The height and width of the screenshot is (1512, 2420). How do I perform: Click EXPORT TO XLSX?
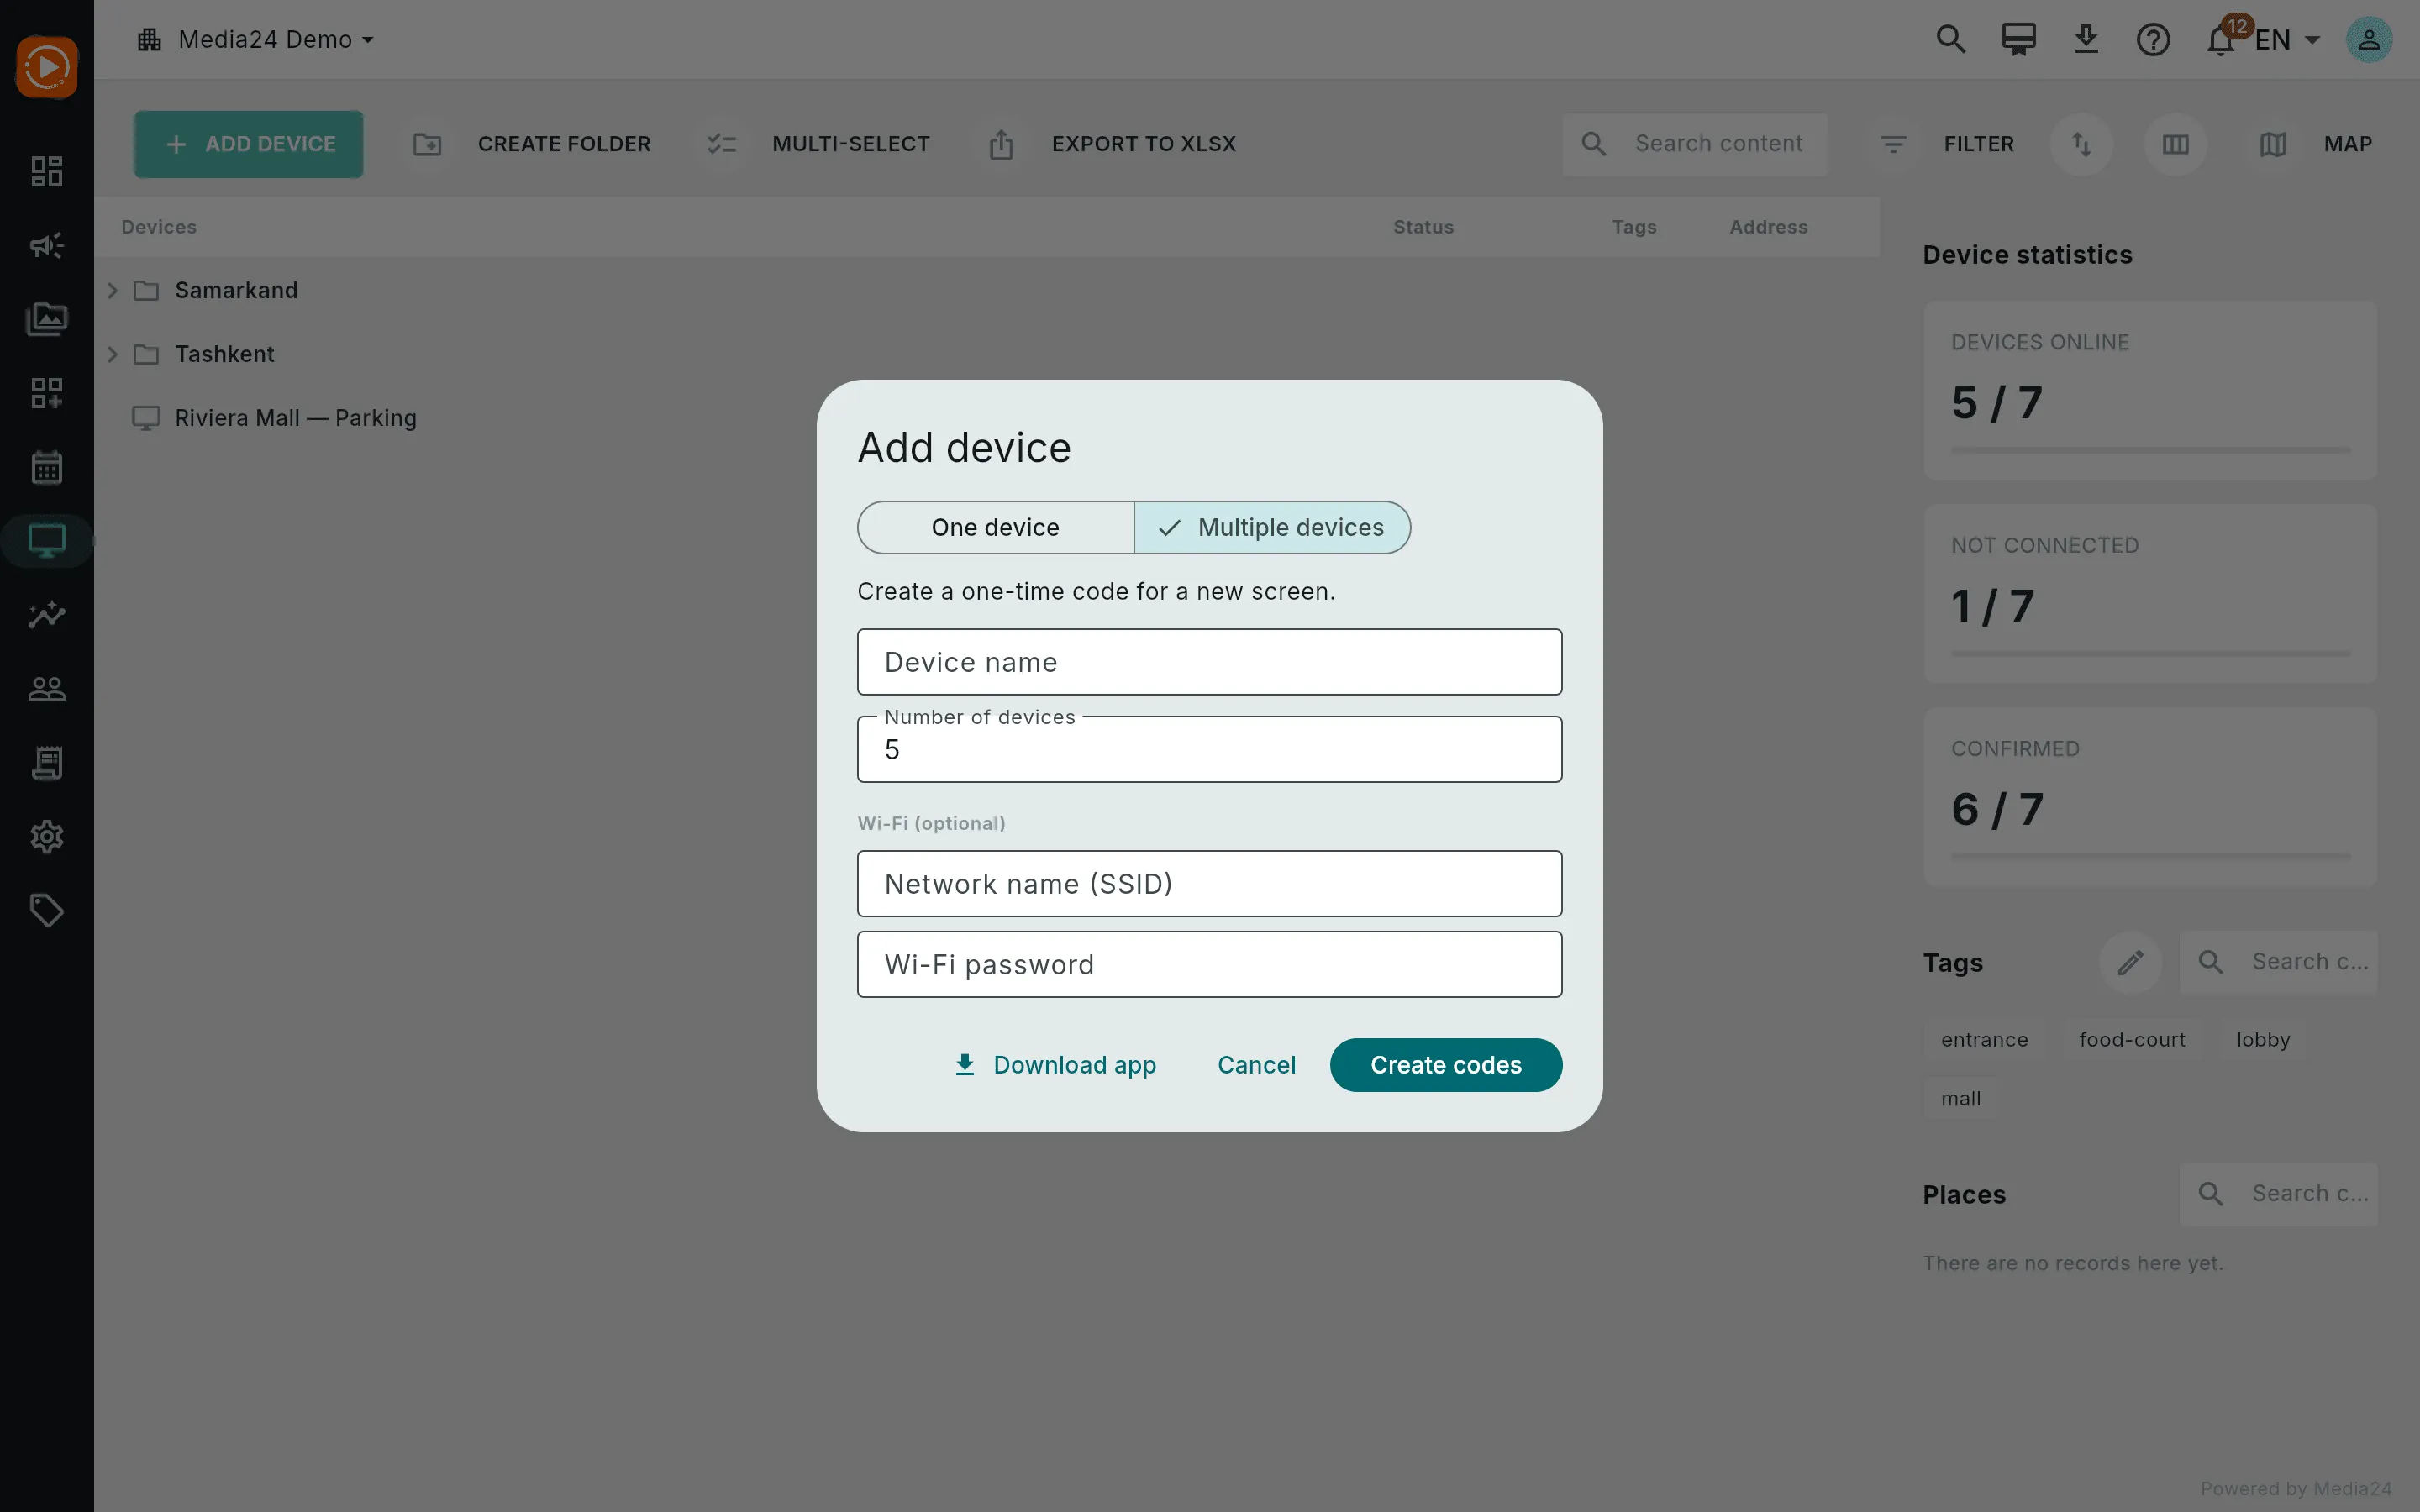[1112, 144]
